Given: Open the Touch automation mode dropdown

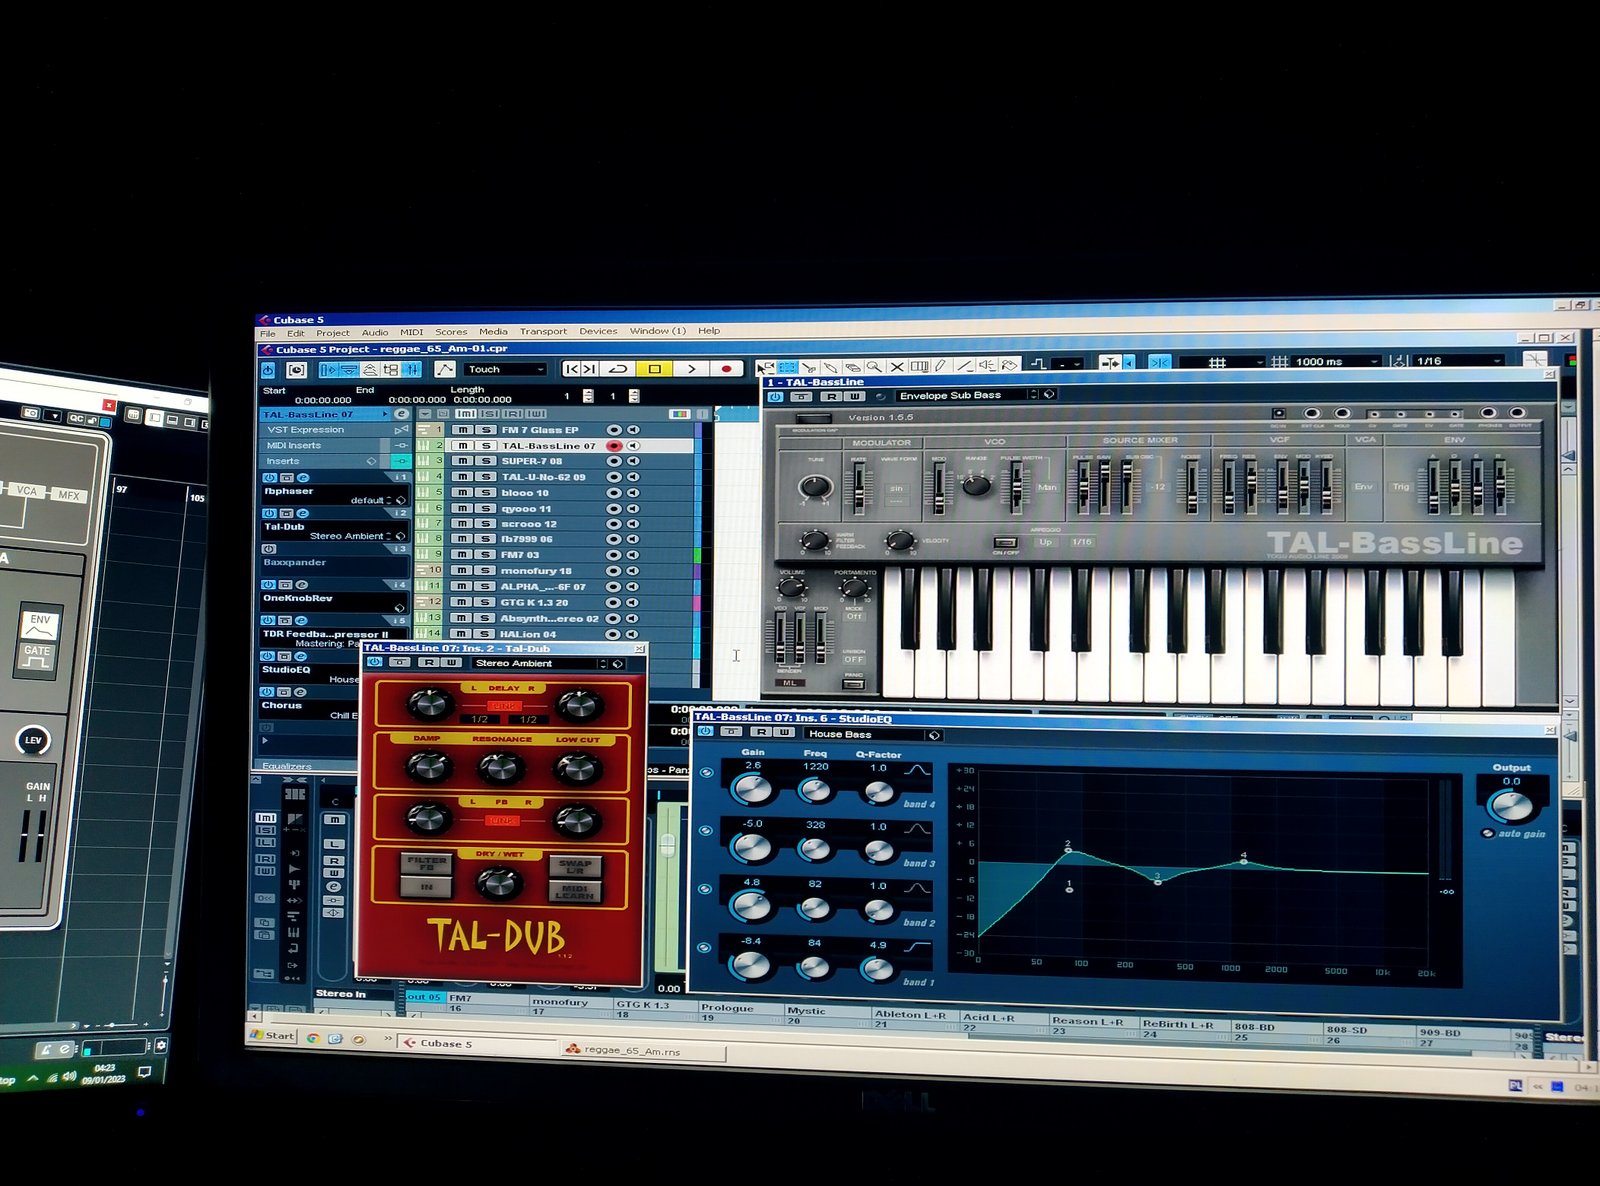Looking at the screenshot, I should tap(506, 369).
